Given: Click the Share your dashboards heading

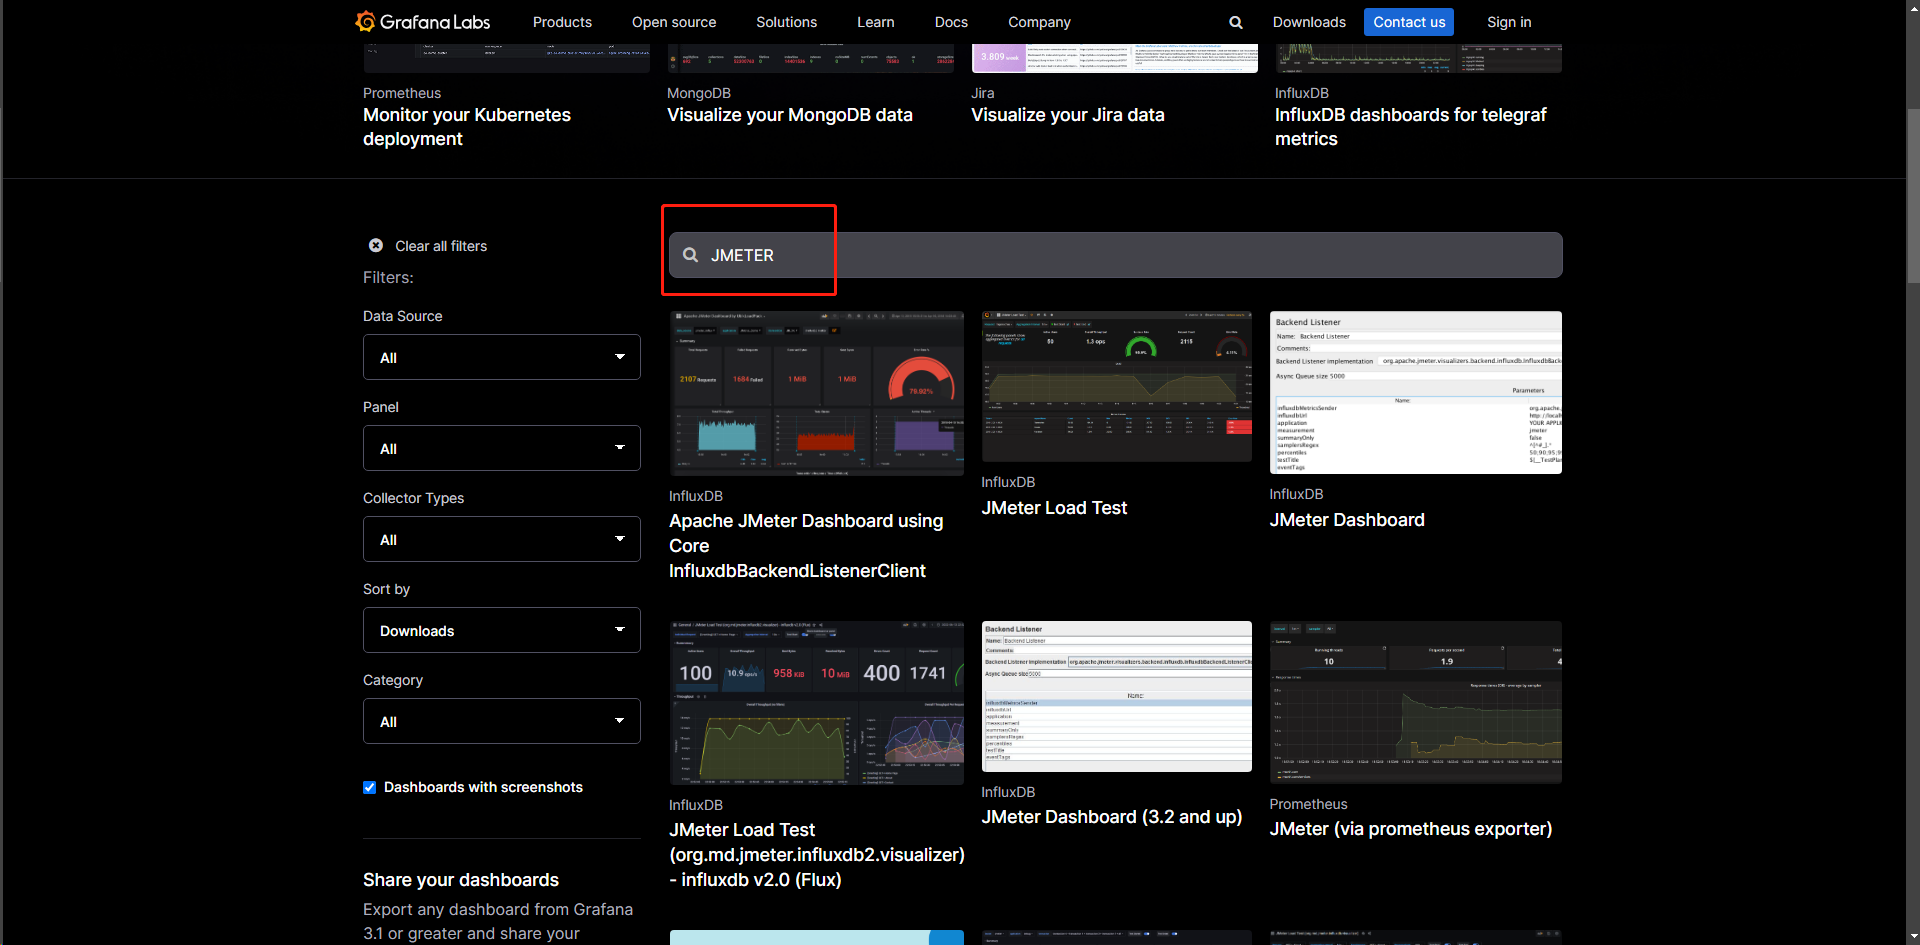Looking at the screenshot, I should pos(461,880).
